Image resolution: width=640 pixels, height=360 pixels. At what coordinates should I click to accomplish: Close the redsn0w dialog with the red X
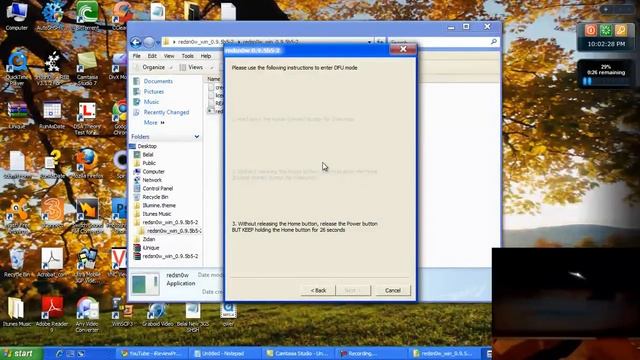click(x=403, y=49)
